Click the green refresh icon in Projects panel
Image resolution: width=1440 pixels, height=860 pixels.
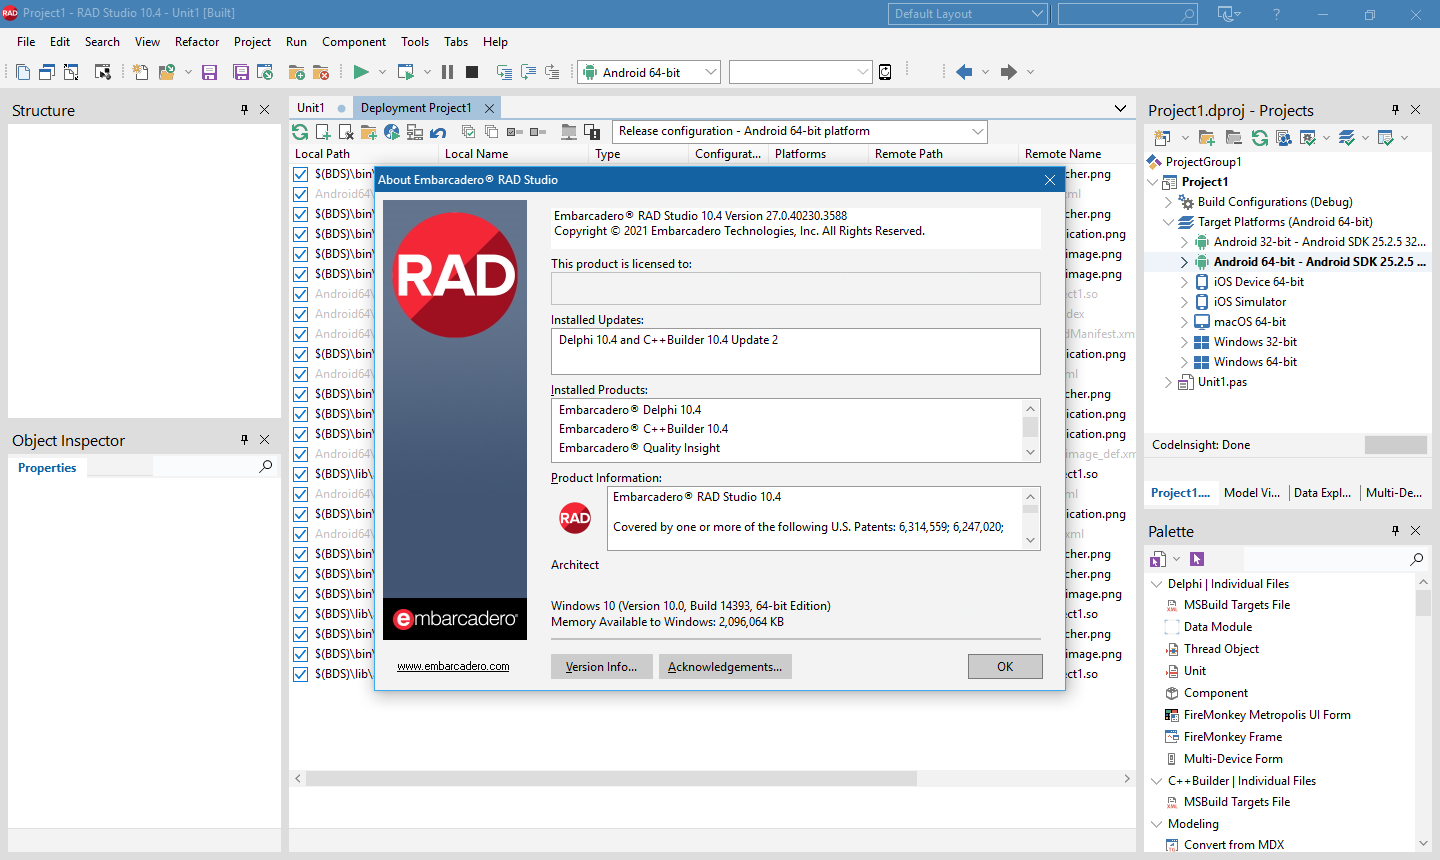tap(1260, 138)
